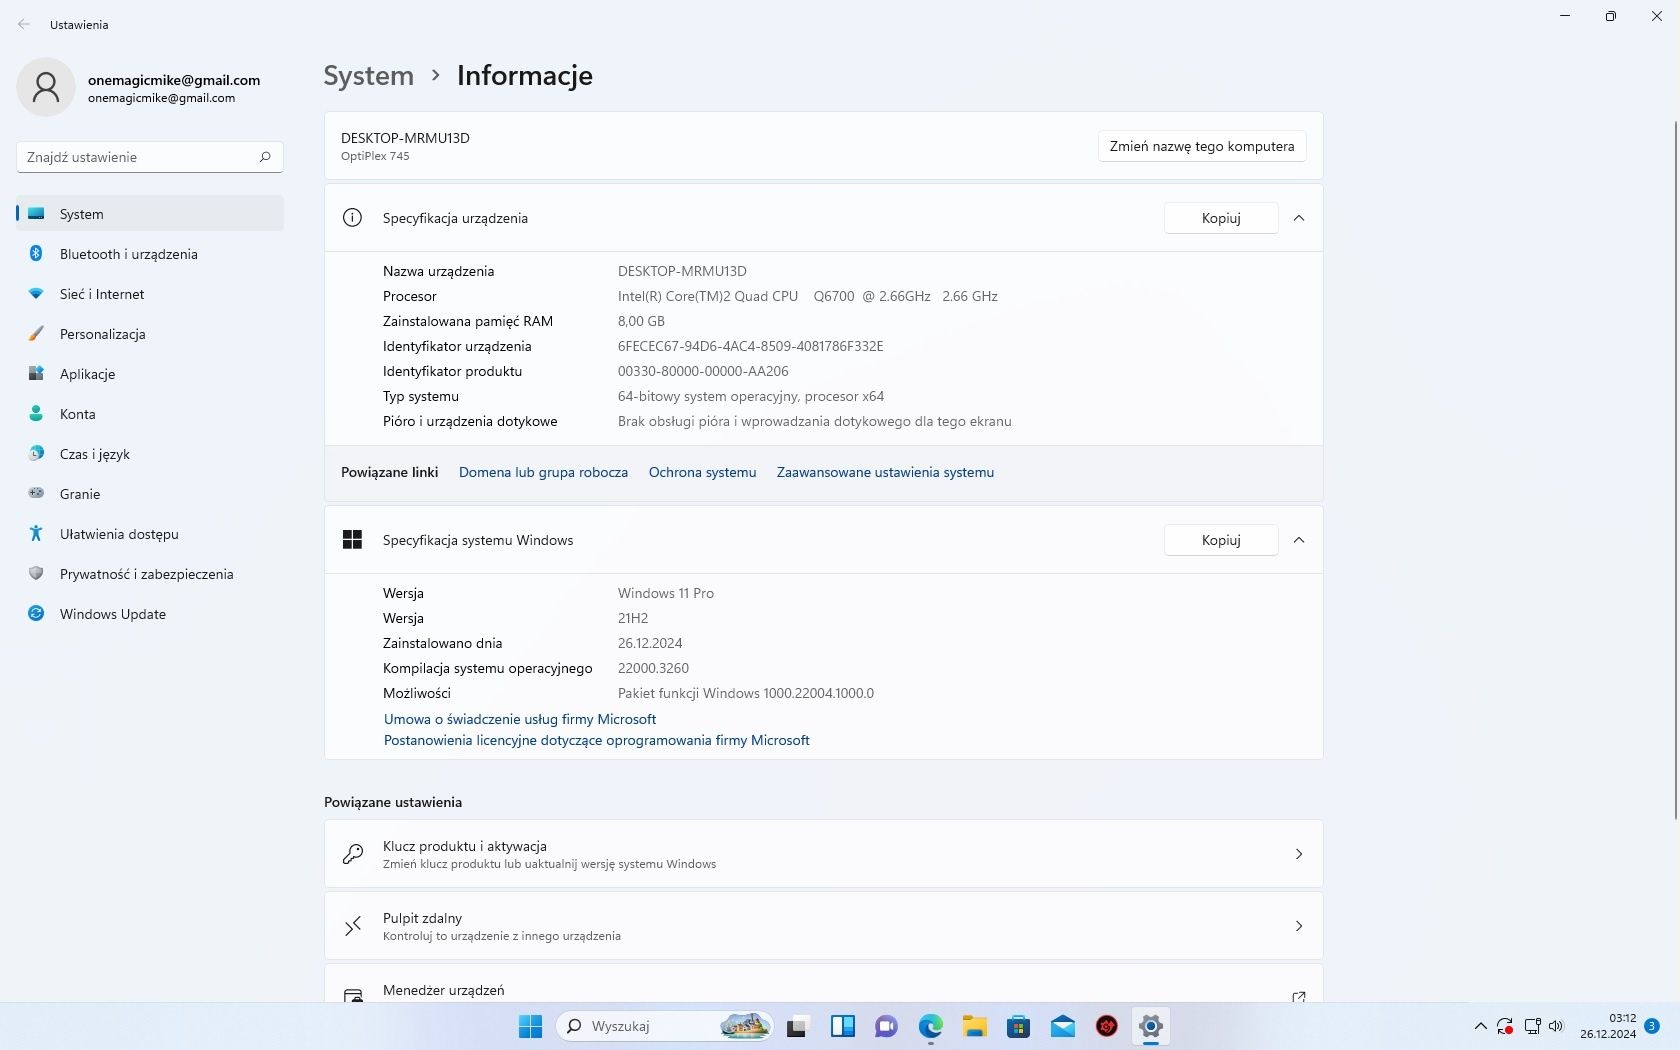Open Microsoft Store from taskbar
The image size is (1680, 1050).
coord(1019,1026)
